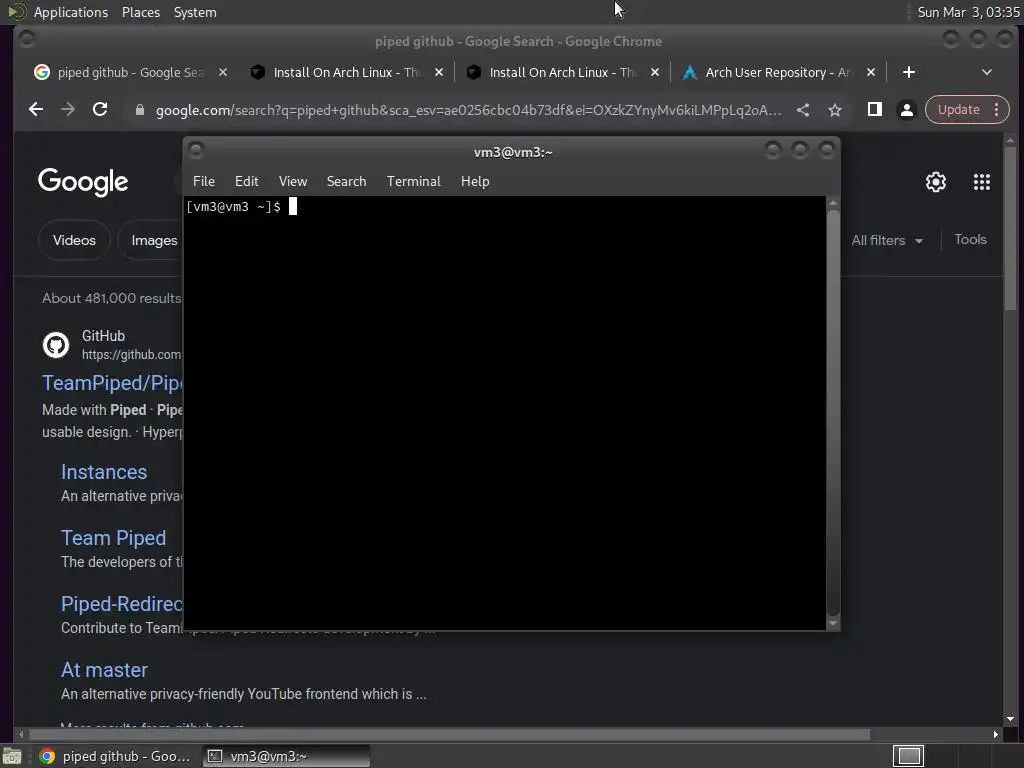Click the Update button in Chrome

(x=958, y=110)
